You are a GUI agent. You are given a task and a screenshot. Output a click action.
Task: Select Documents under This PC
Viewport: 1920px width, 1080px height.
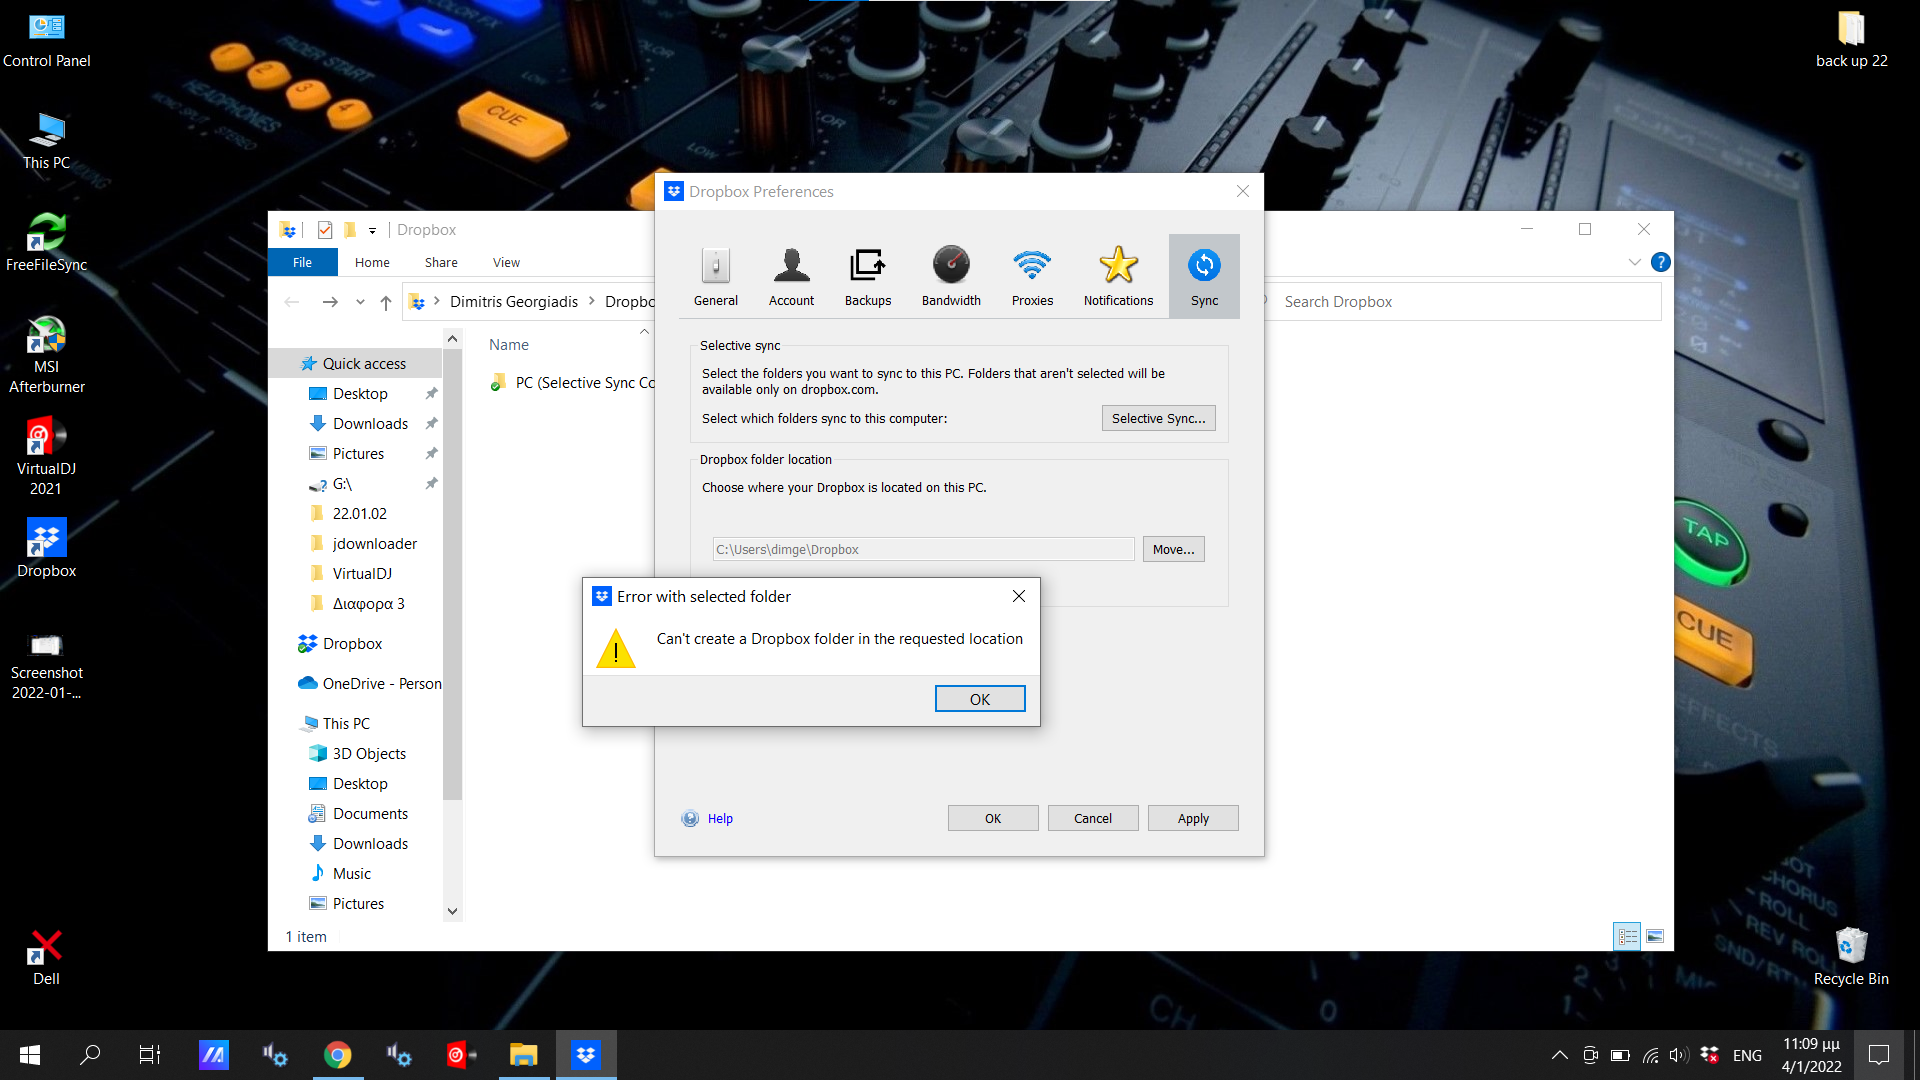click(370, 813)
